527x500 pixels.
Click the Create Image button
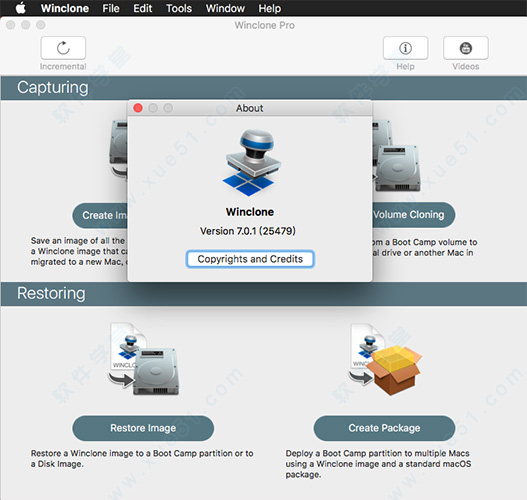click(100, 215)
